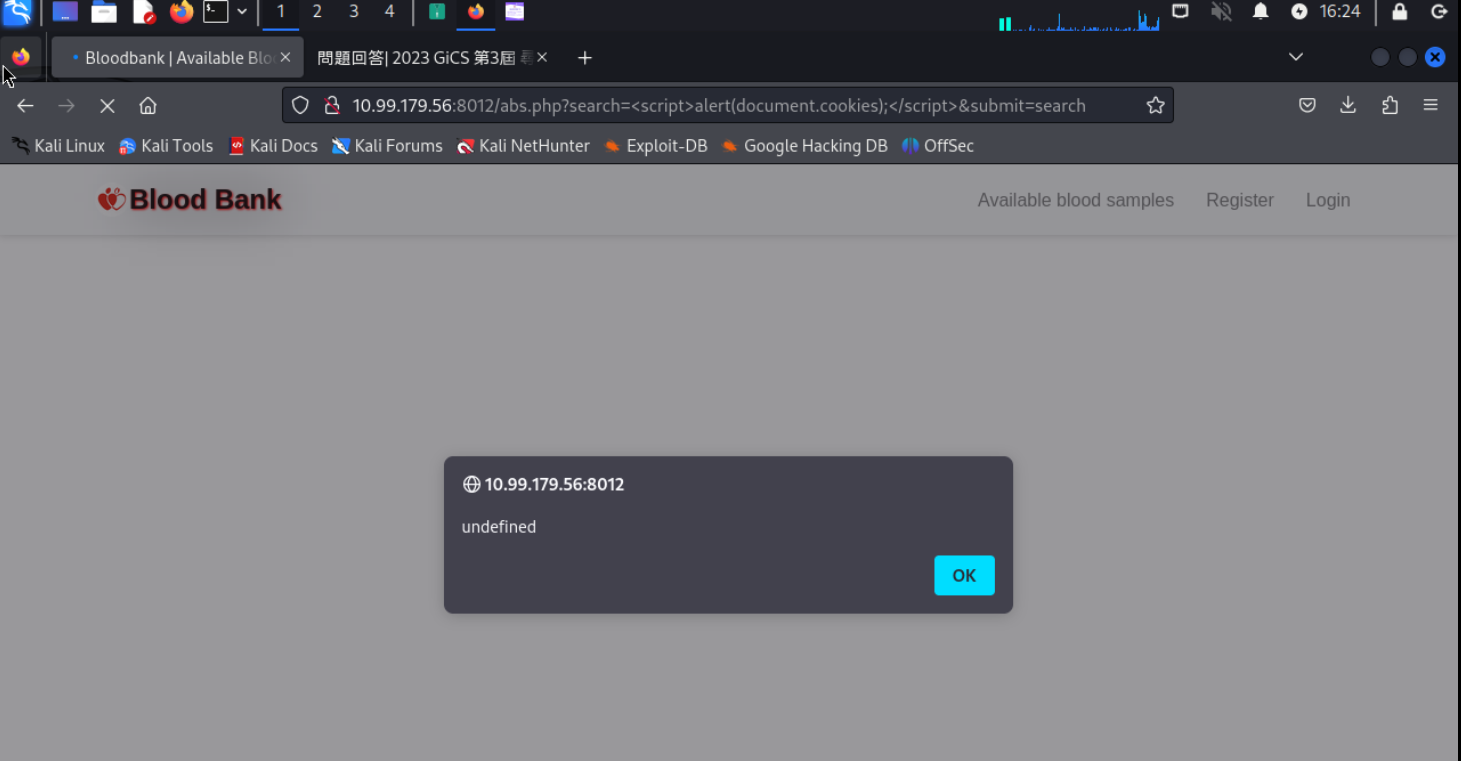
Task: Open the Exploit-DB bookmark
Action: coord(656,146)
